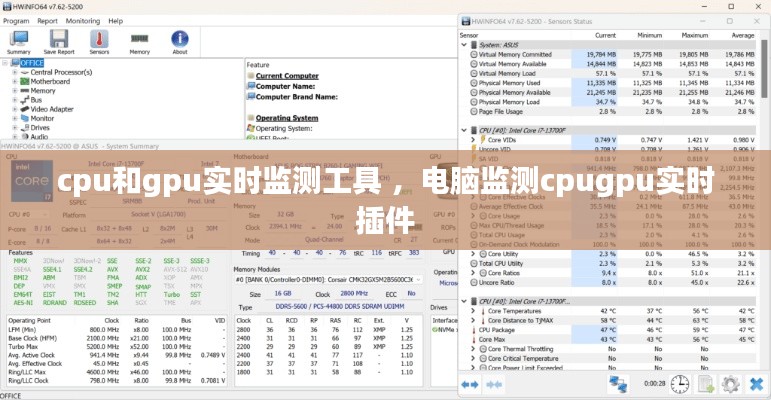
Task: Open Sensors via the thermometer icon
Action: coord(99,39)
